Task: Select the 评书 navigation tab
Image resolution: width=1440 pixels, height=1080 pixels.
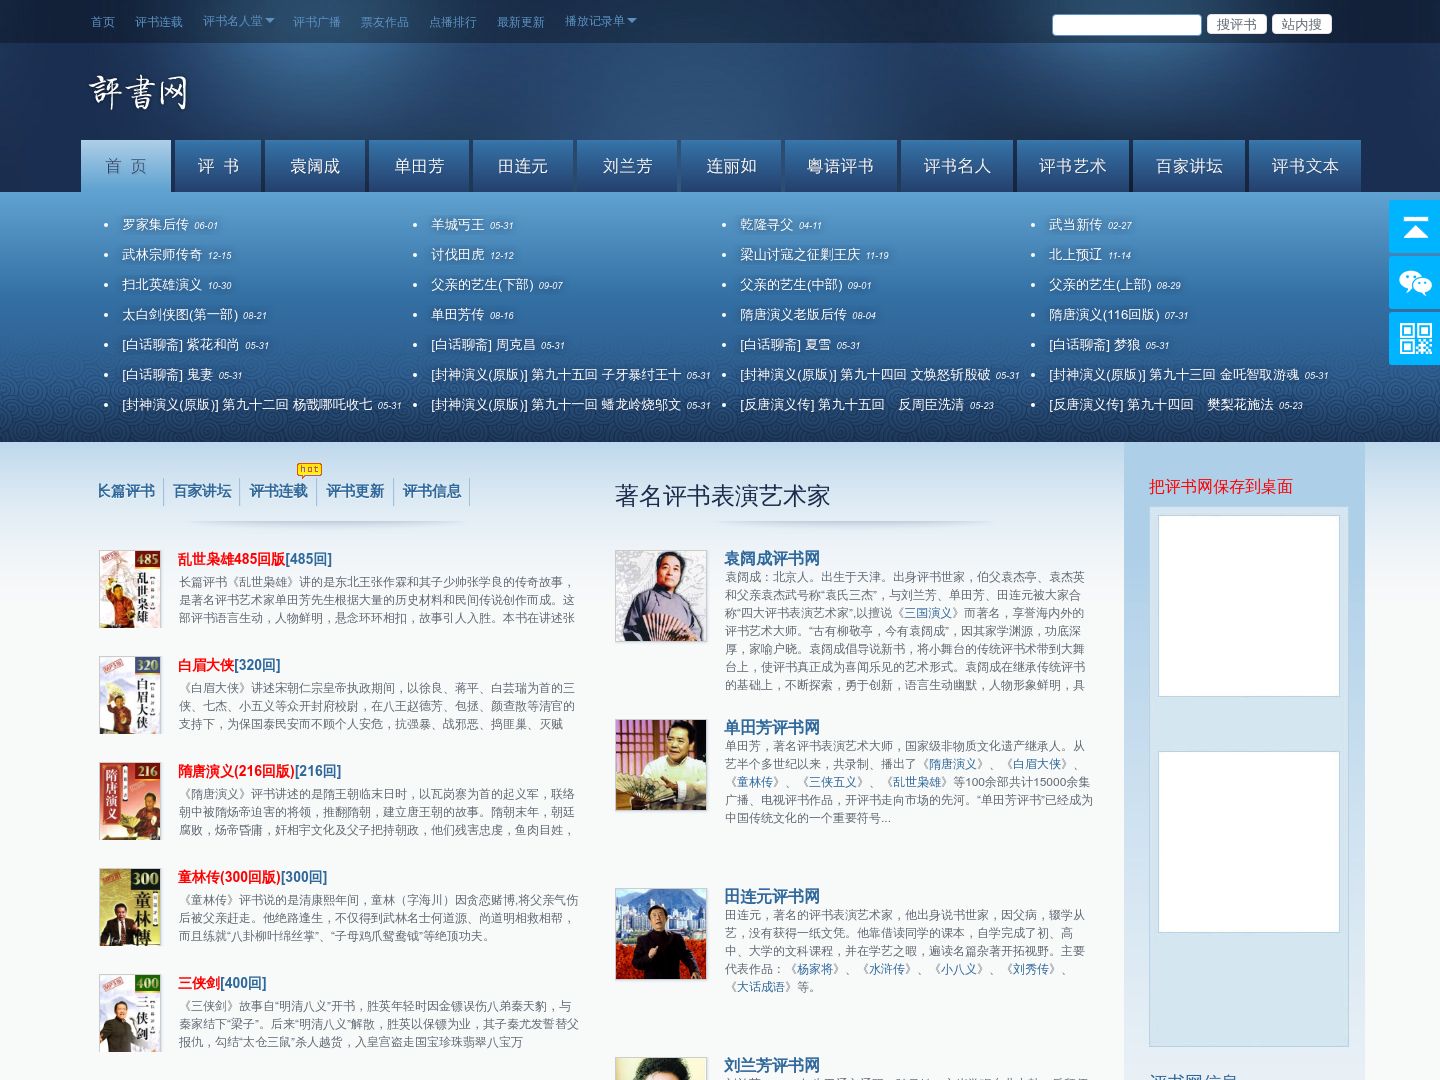Action: tap(218, 166)
